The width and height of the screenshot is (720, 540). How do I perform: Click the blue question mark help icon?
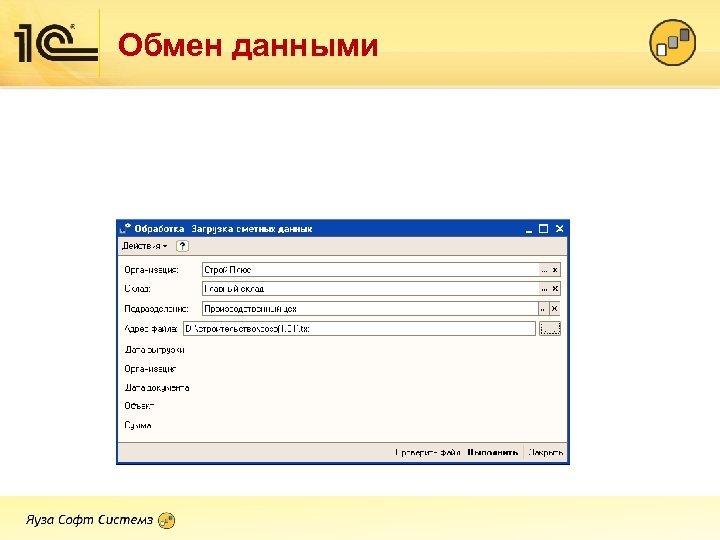[182, 246]
